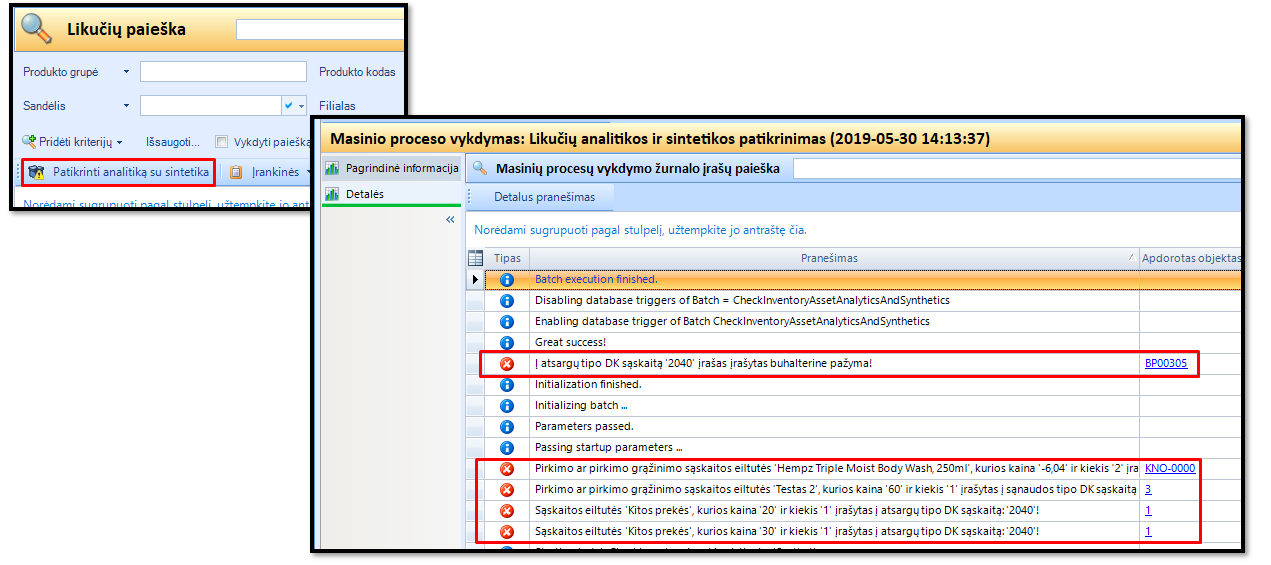Switch to the Pagrindinė informacija tab
This screenshot has height=565, width=1271.
click(x=391, y=167)
